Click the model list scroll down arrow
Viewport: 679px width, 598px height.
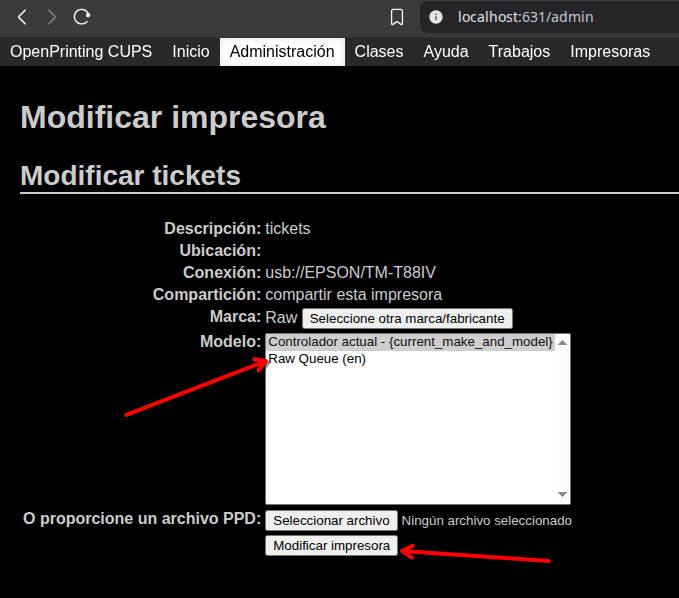[x=563, y=495]
